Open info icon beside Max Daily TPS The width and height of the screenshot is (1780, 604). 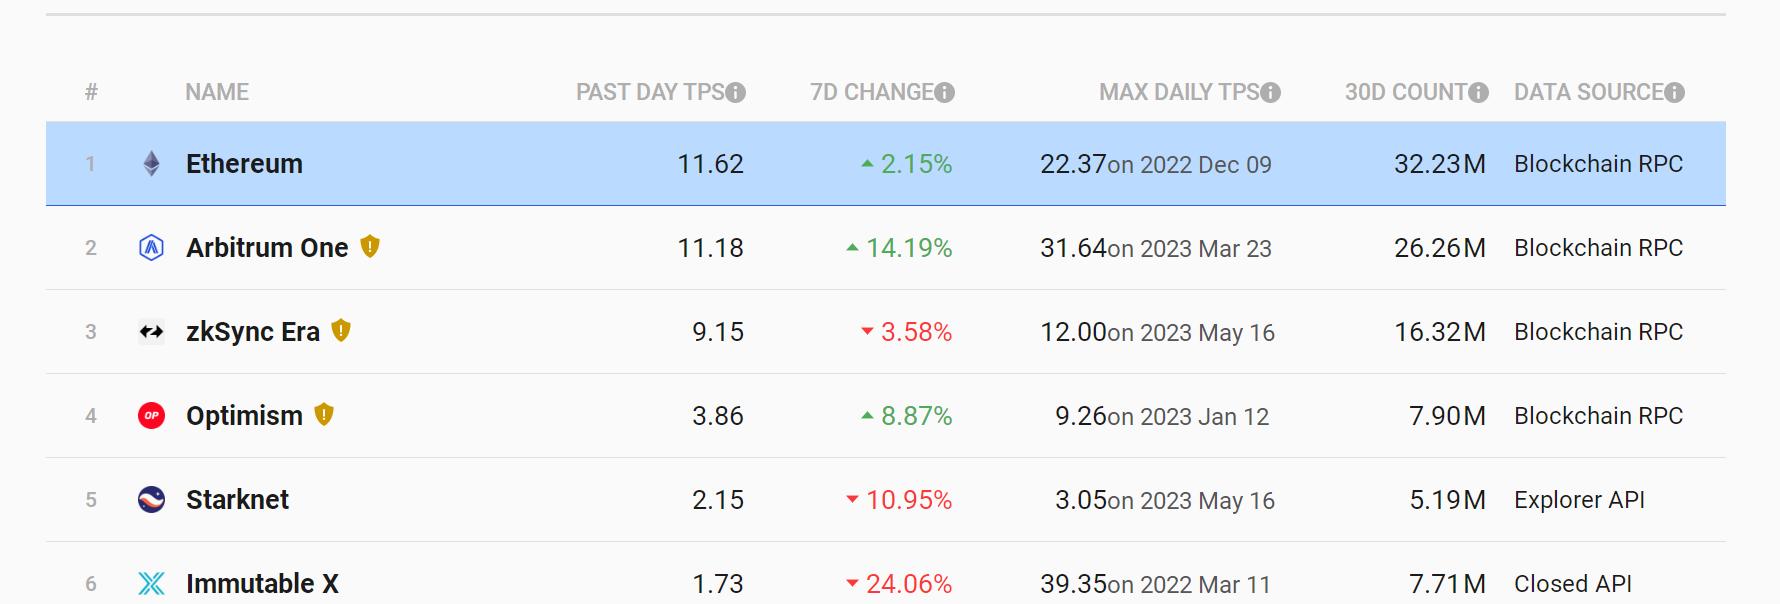[1271, 93]
